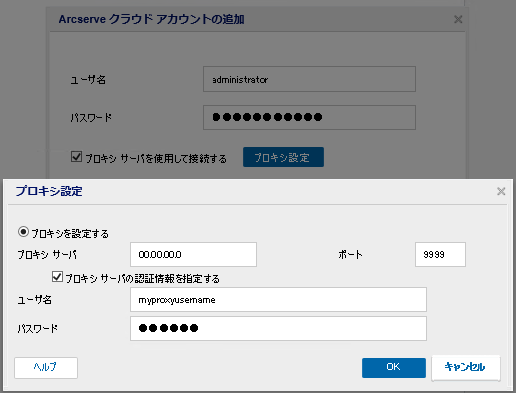
Task: Focus the プロキシ サーバ address field
Action: pyautogui.click(x=193, y=255)
